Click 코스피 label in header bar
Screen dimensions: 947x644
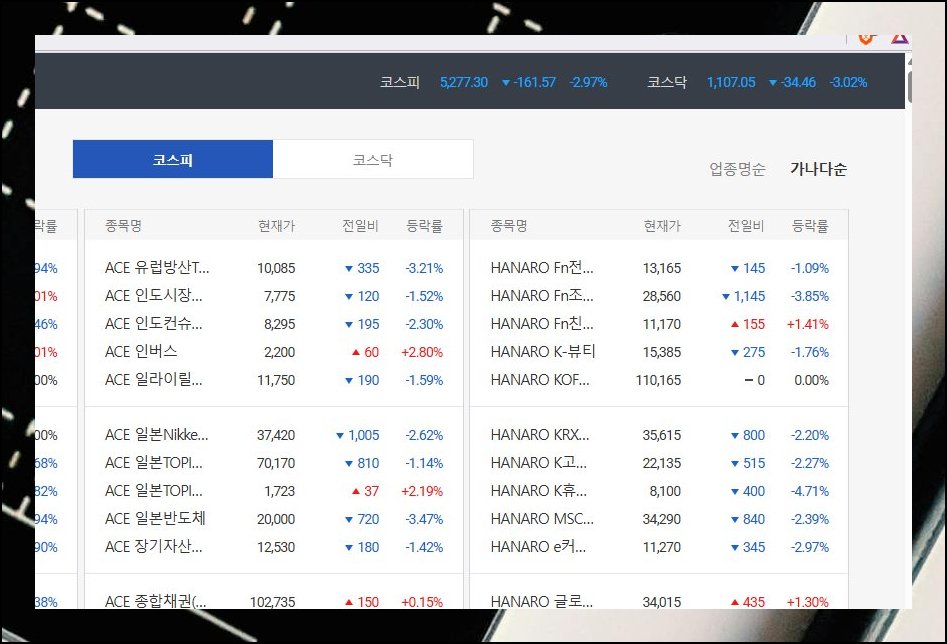coord(400,82)
